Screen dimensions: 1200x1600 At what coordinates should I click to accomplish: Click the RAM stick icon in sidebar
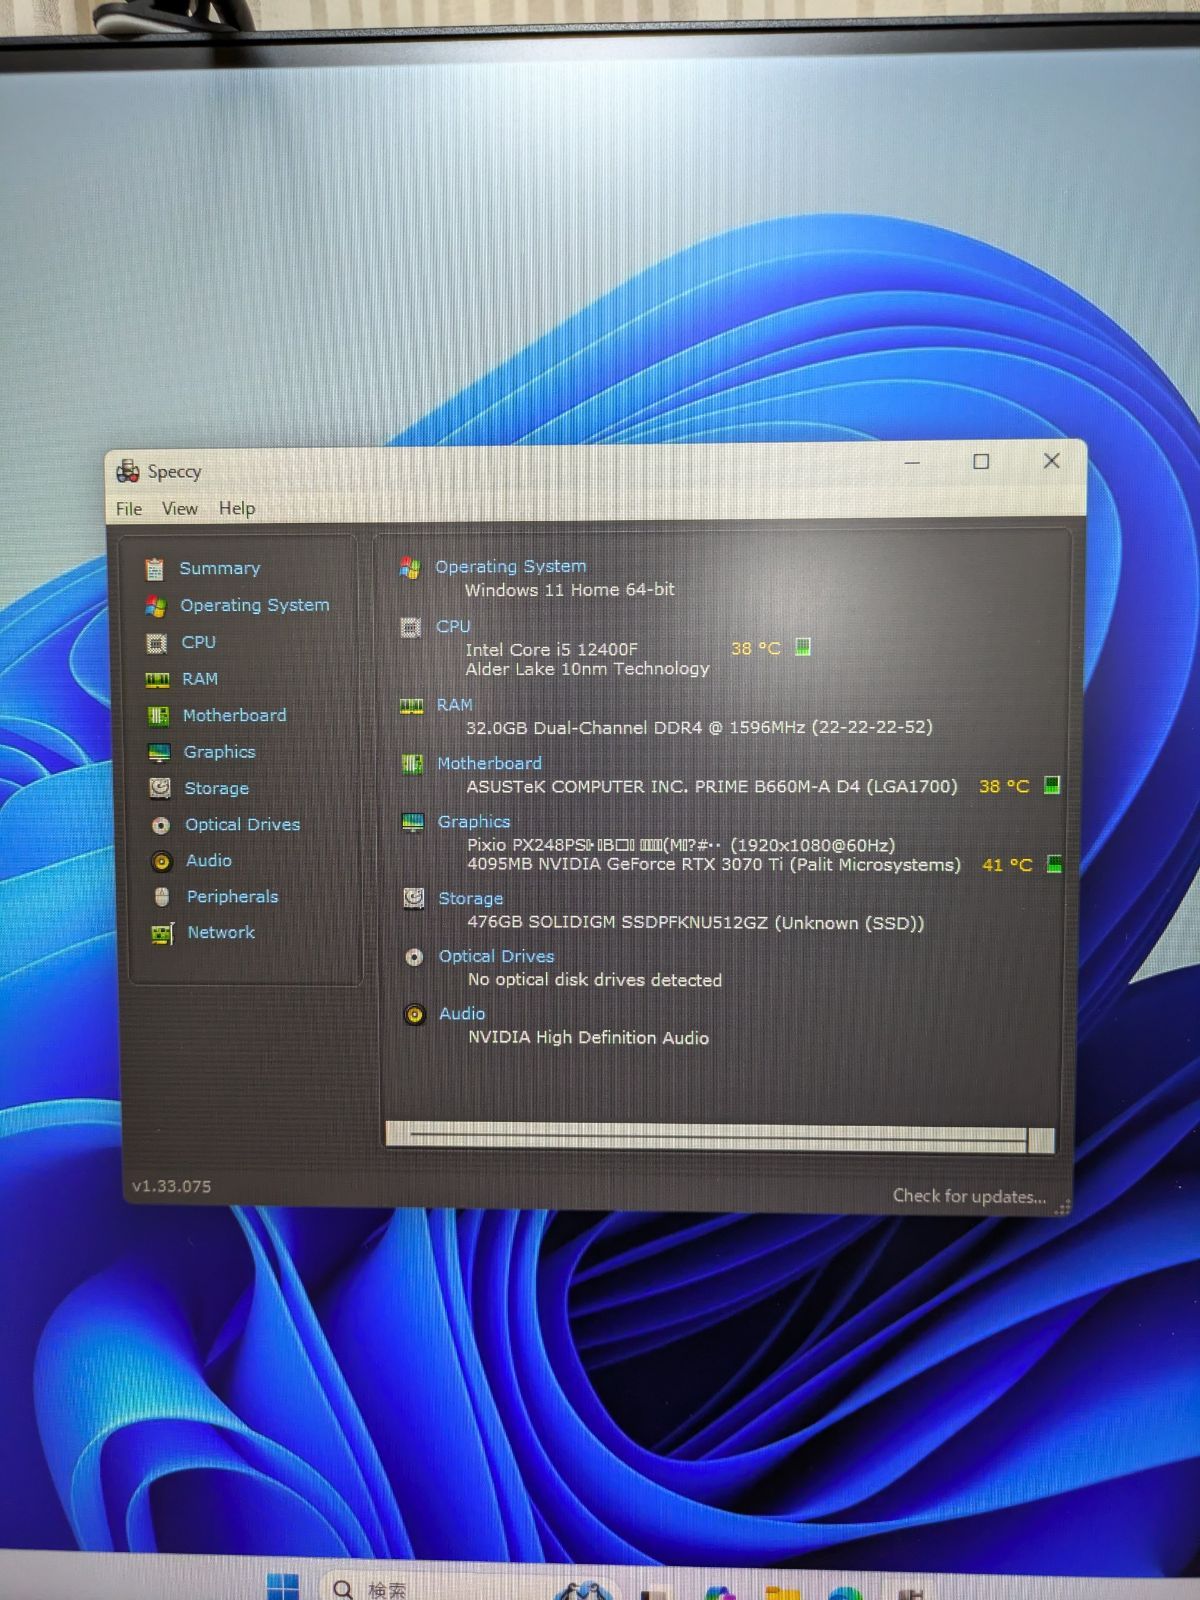tap(157, 680)
